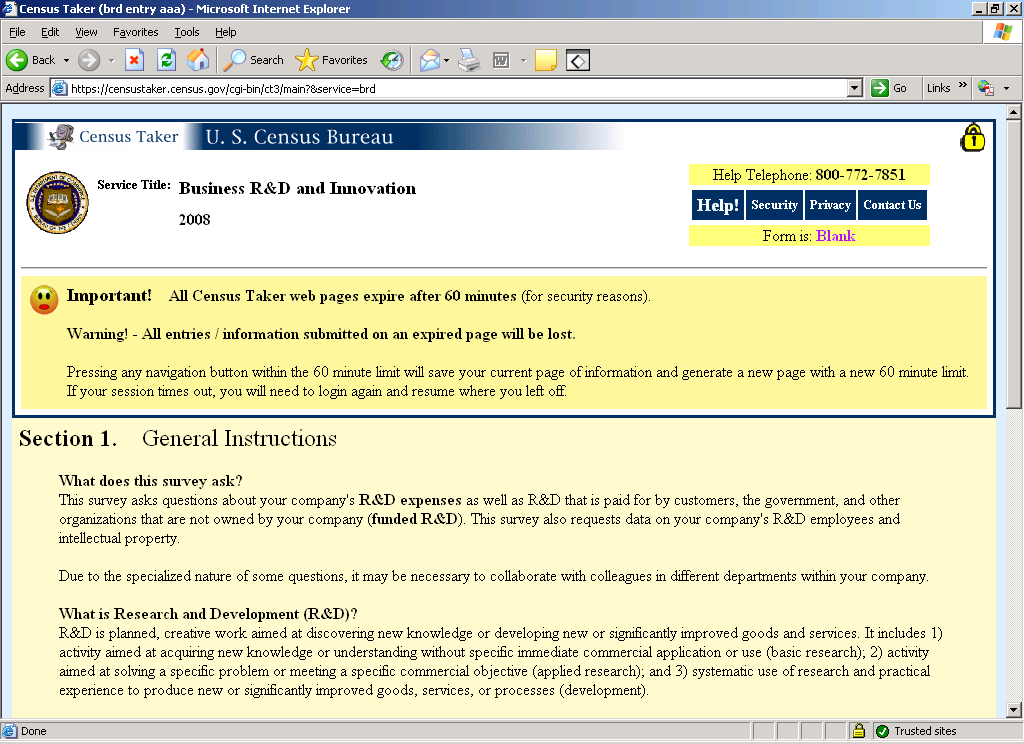Click the Contact Us button
Viewport: 1024px width, 744px height.
pos(892,205)
